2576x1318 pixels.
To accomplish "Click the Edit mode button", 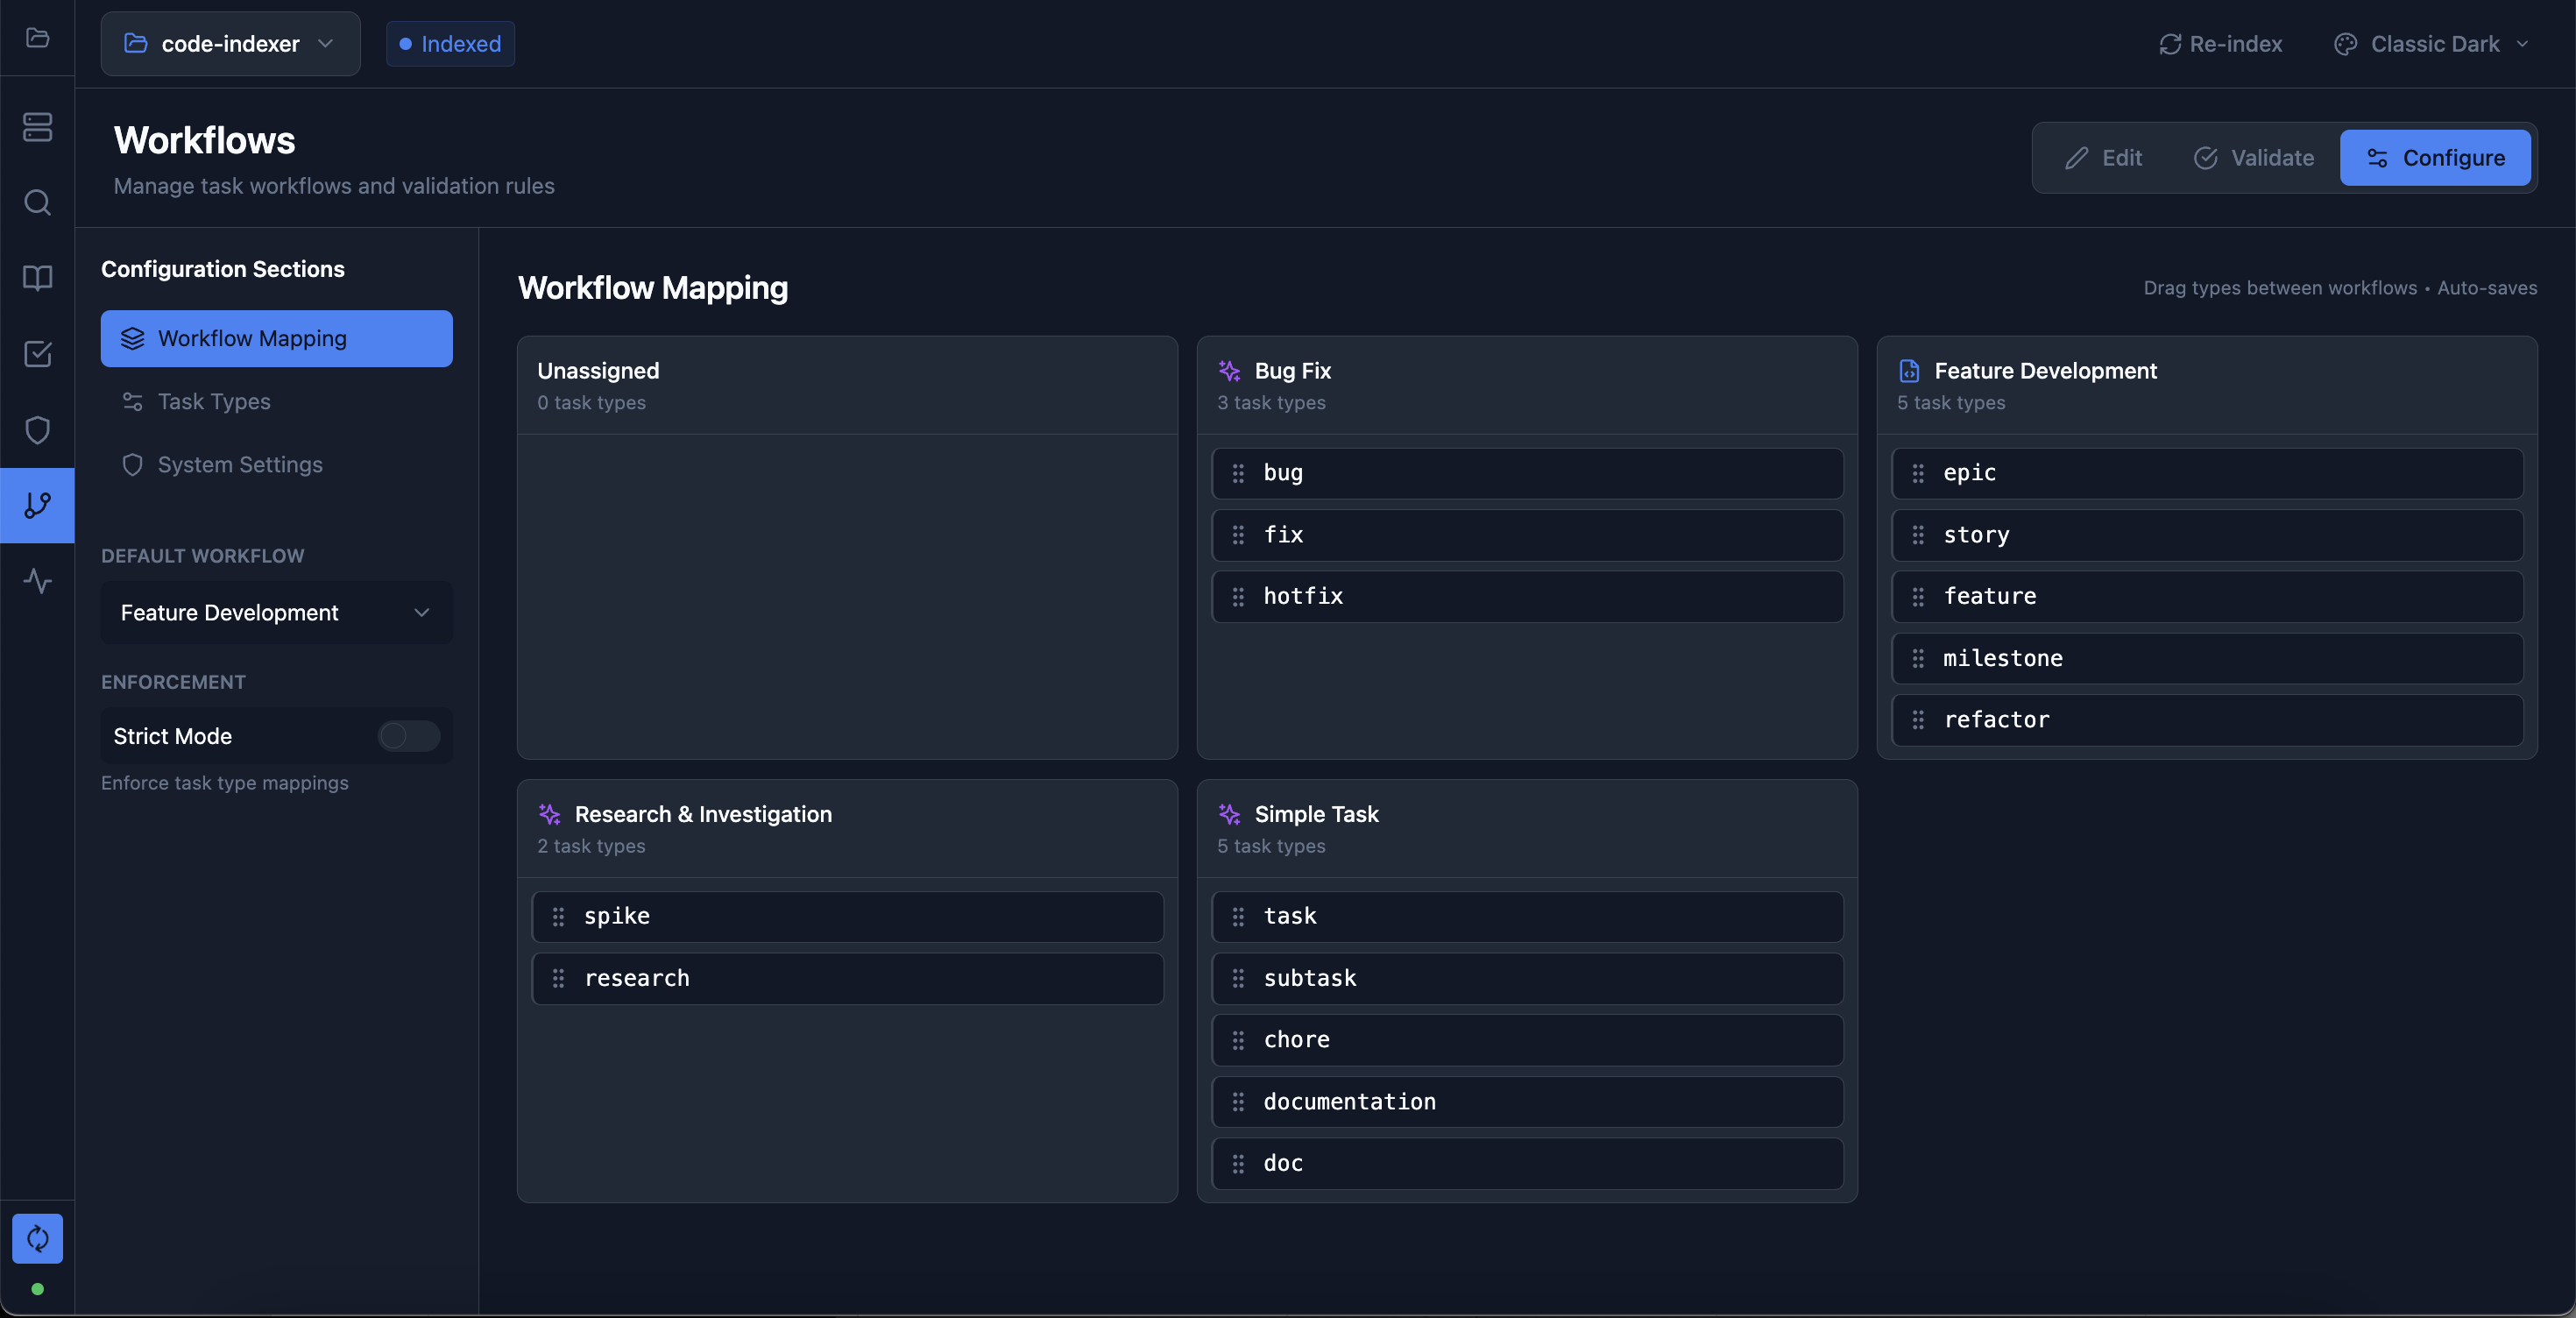I will [x=2104, y=158].
